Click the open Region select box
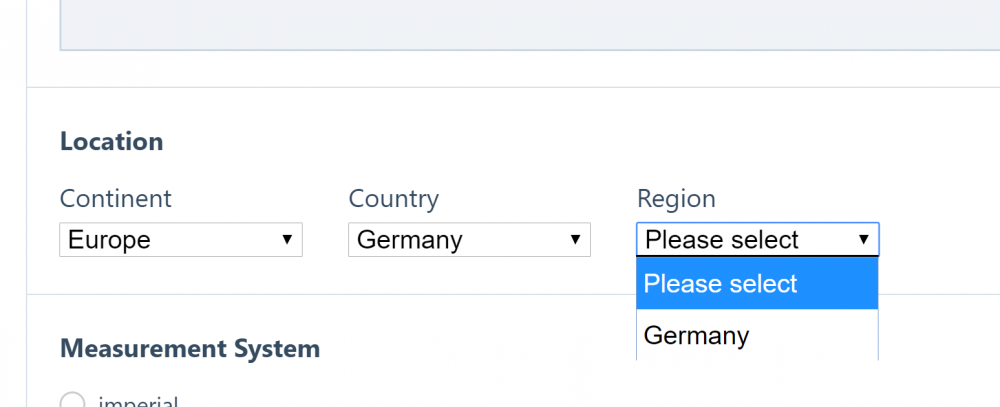The image size is (1000, 407). (x=757, y=240)
